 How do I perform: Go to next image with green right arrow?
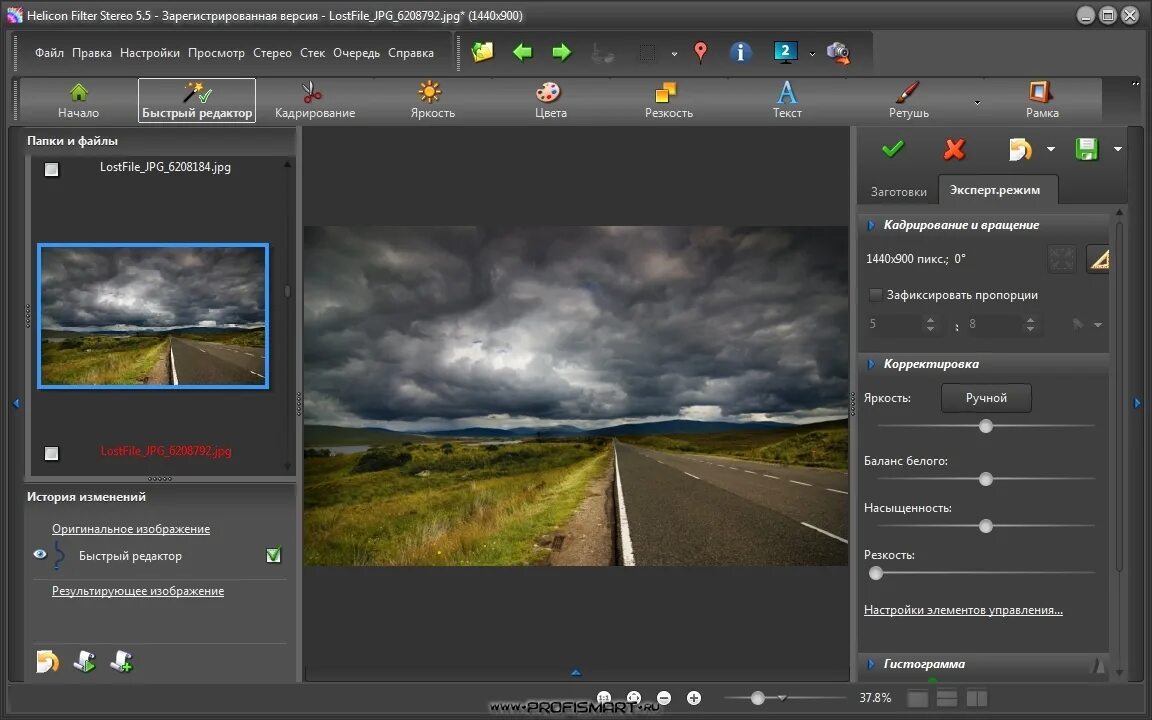pos(561,52)
